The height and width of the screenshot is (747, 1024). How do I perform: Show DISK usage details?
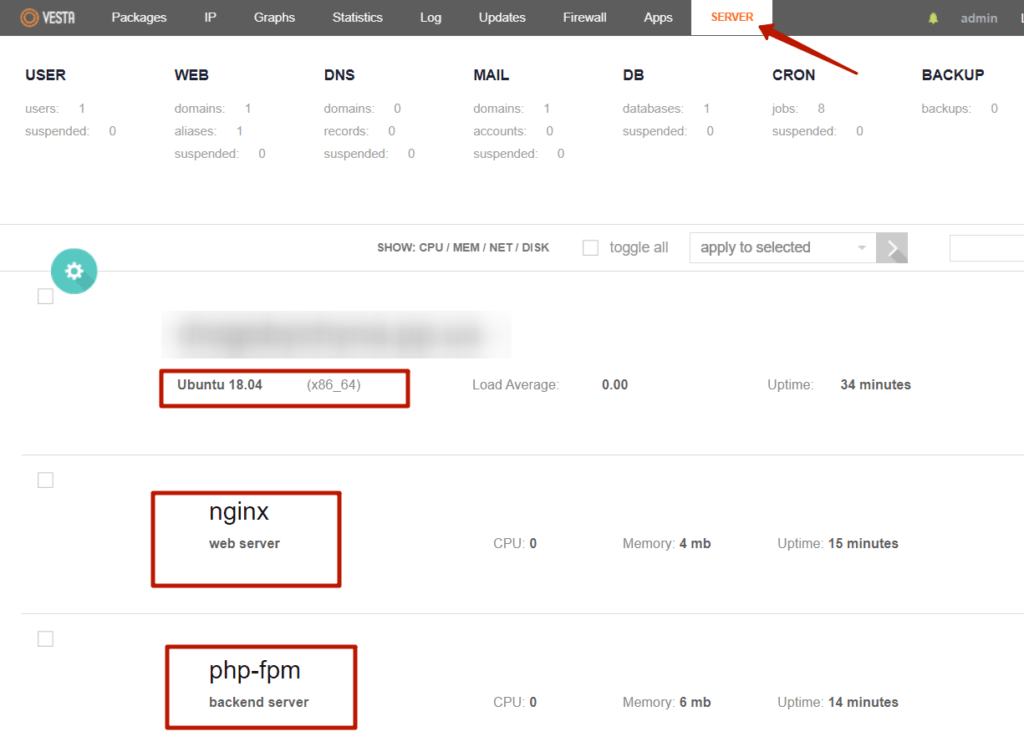click(x=535, y=248)
